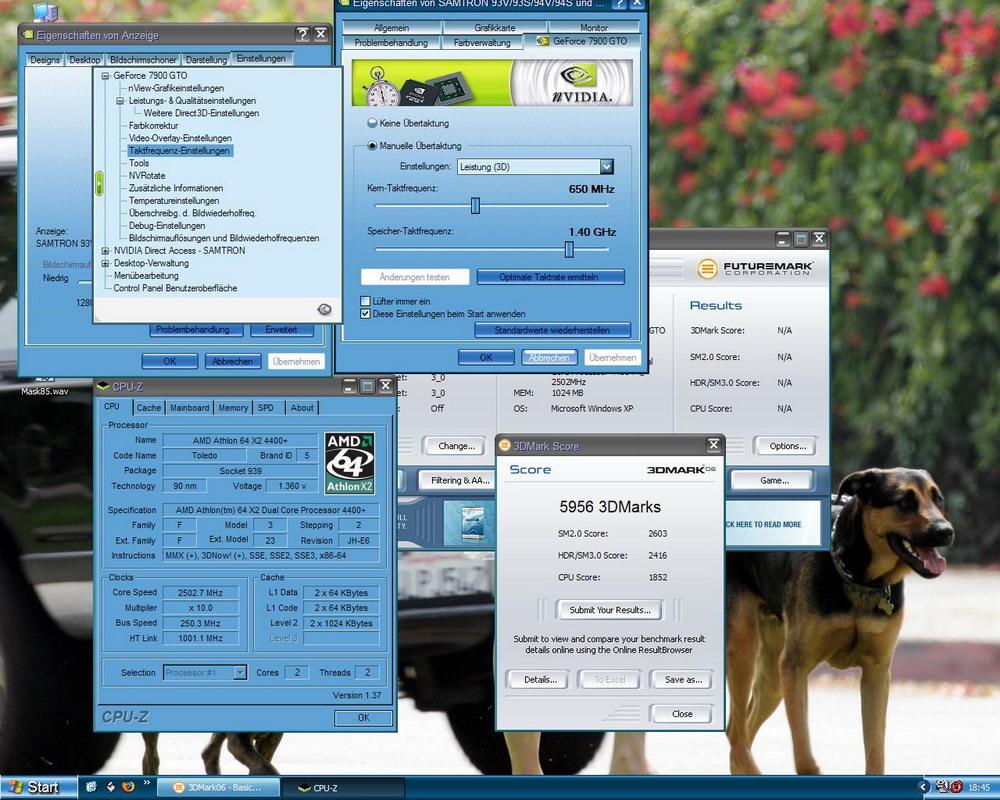Uncheck Diese Einstellungen beim Start anwenden

[x=365, y=314]
